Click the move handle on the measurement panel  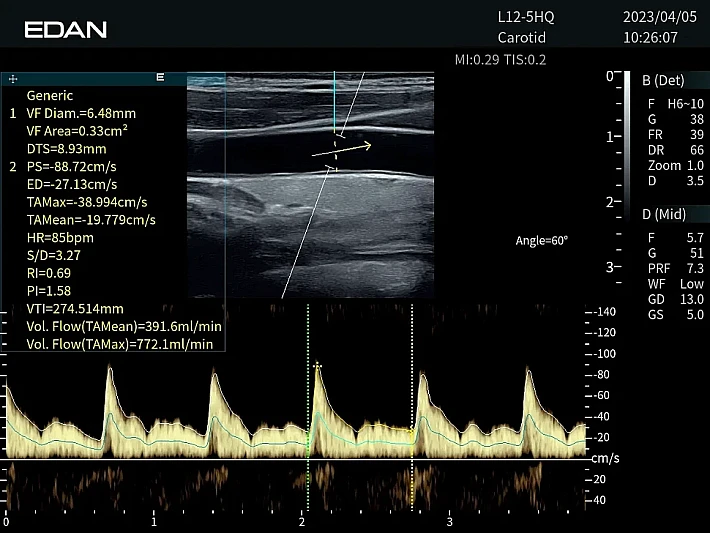(x=12, y=78)
